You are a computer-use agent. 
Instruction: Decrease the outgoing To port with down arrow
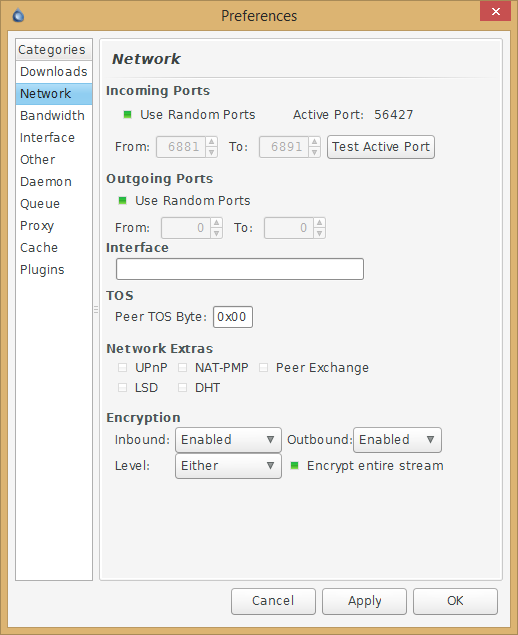tap(320, 233)
